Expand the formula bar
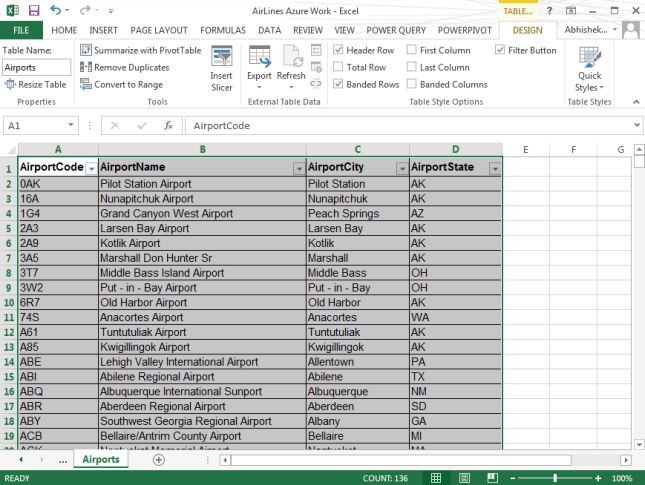The image size is (645, 485). 637,125
